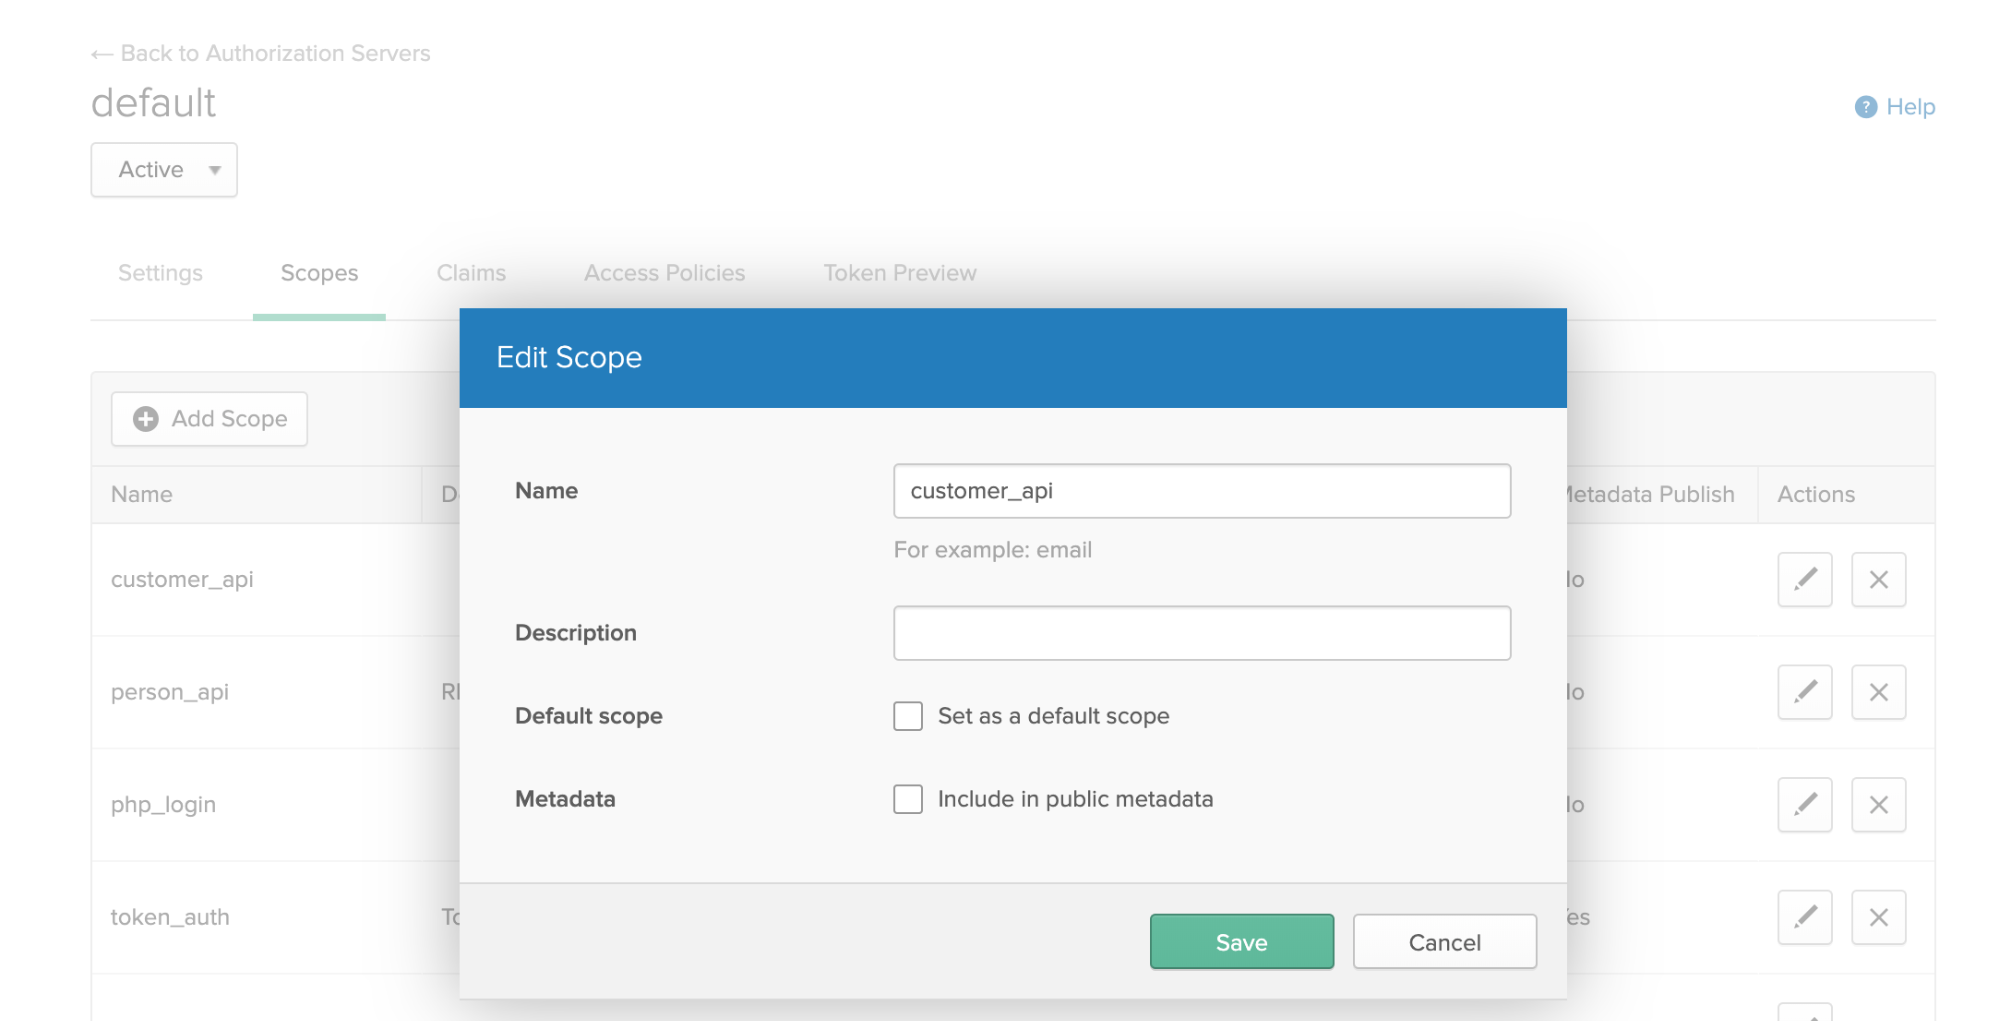
Task: Open the Claims tab
Action: tap(471, 273)
